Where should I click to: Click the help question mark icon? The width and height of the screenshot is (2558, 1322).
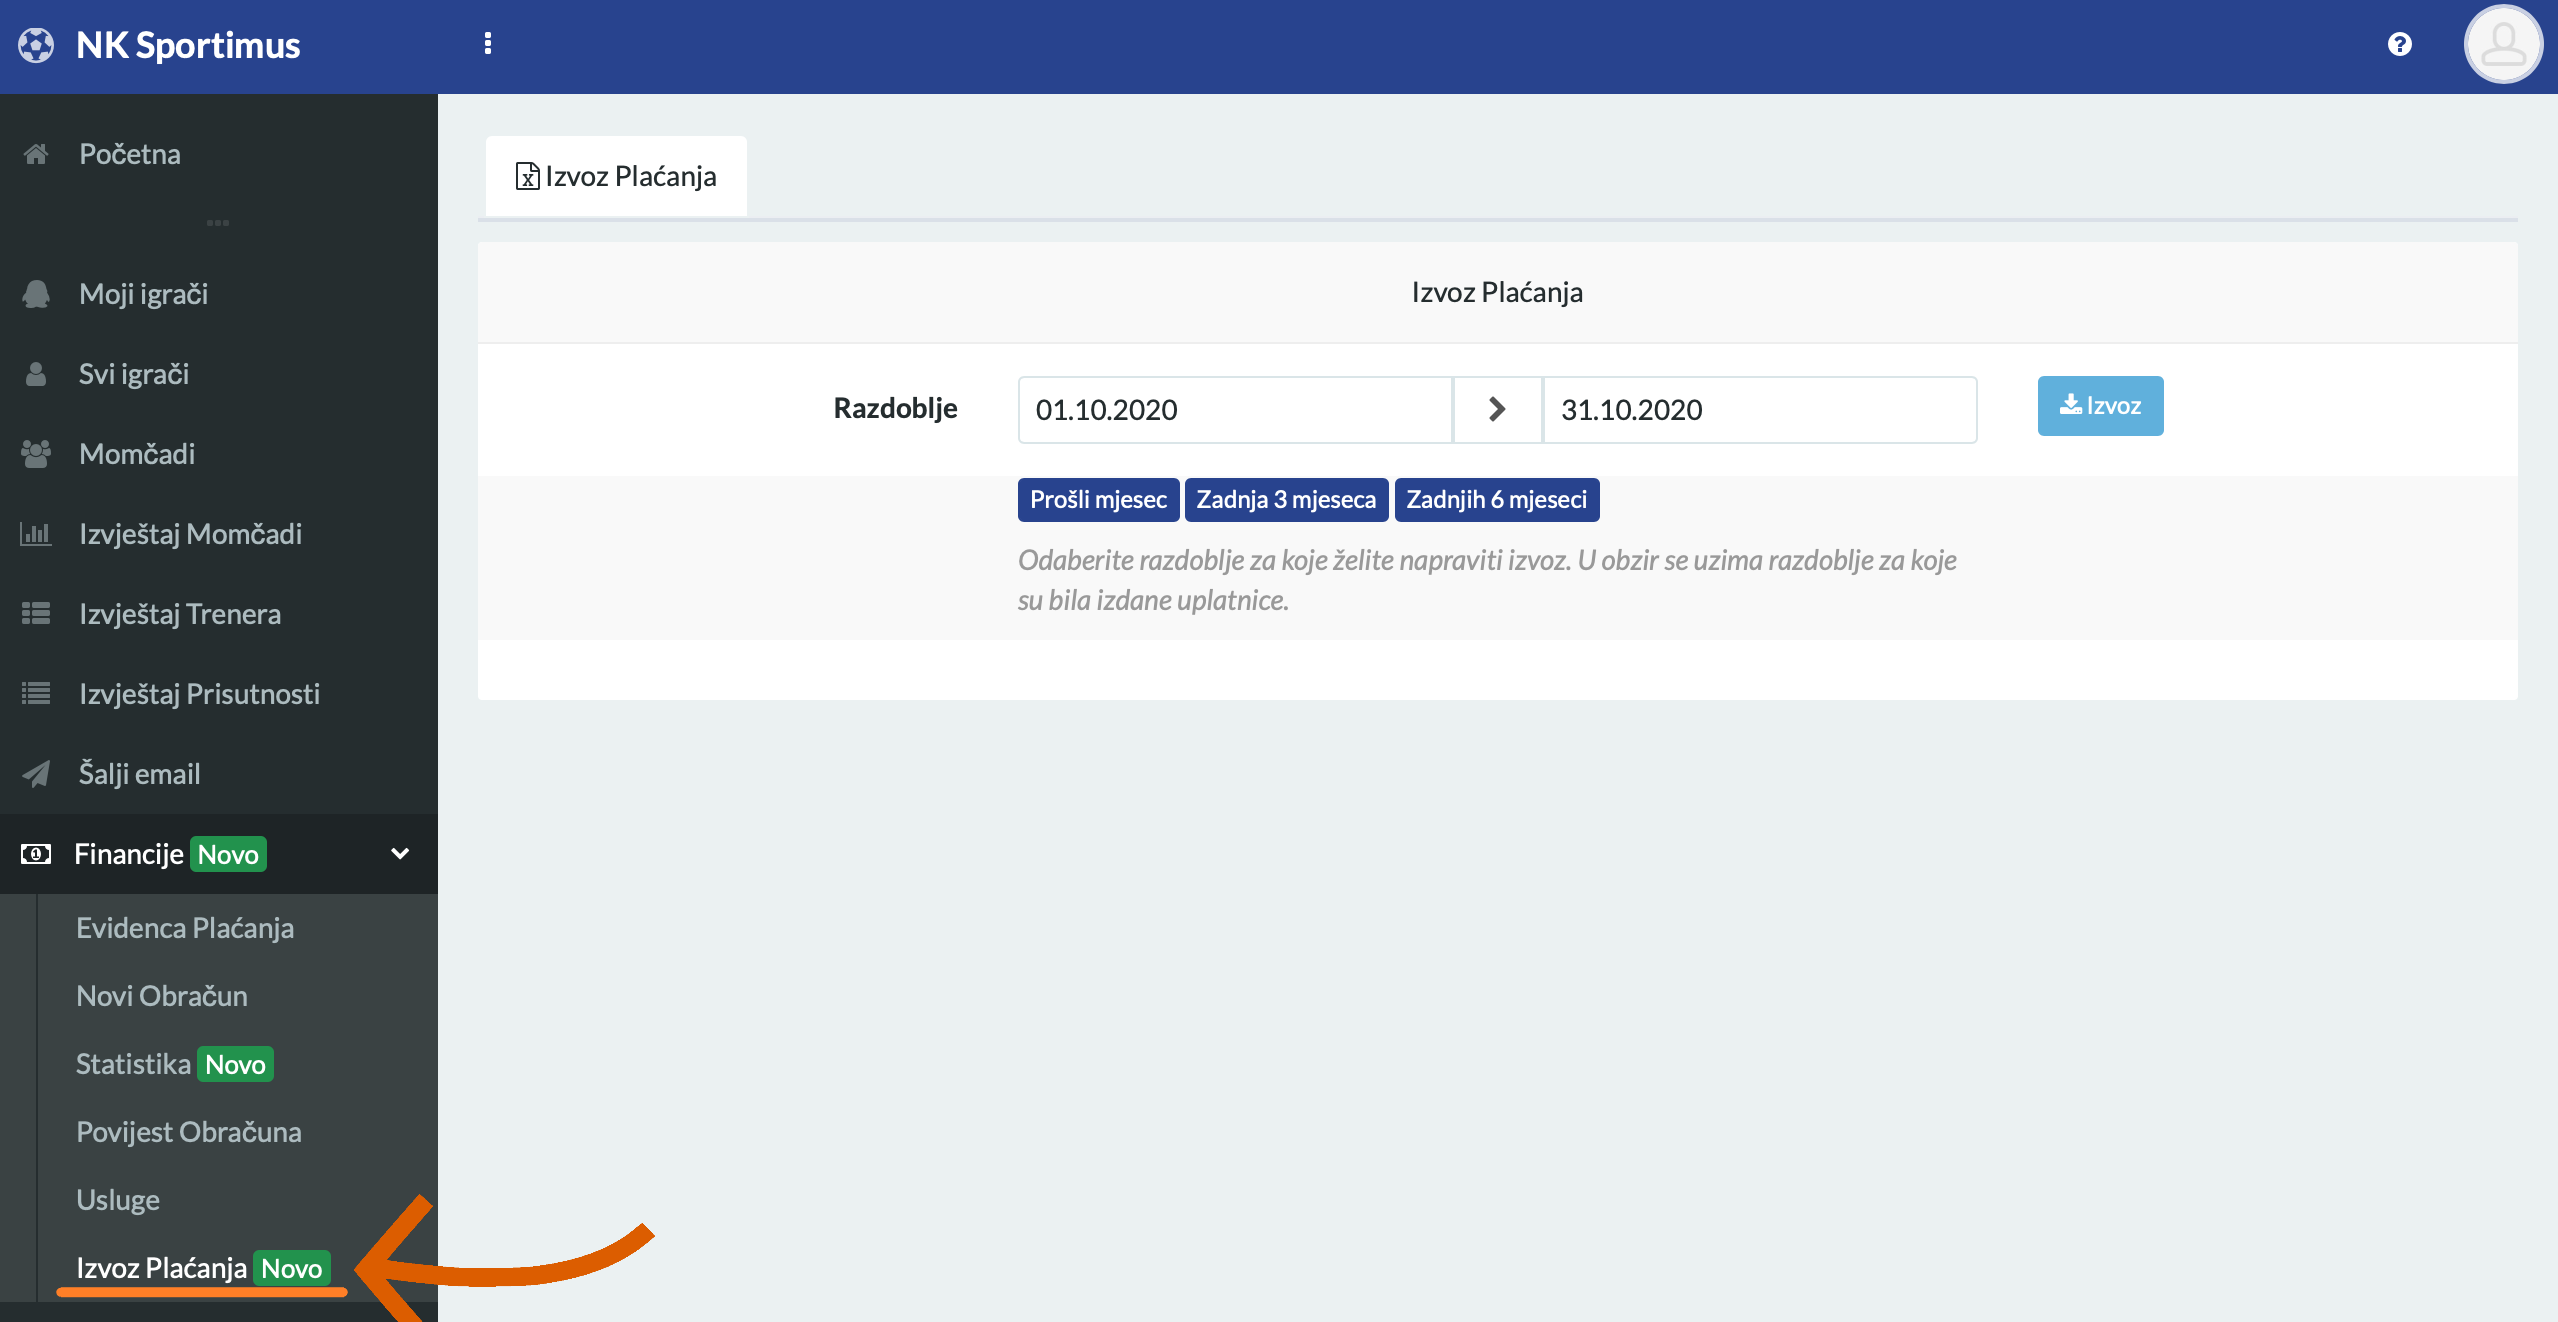pyautogui.click(x=2399, y=44)
